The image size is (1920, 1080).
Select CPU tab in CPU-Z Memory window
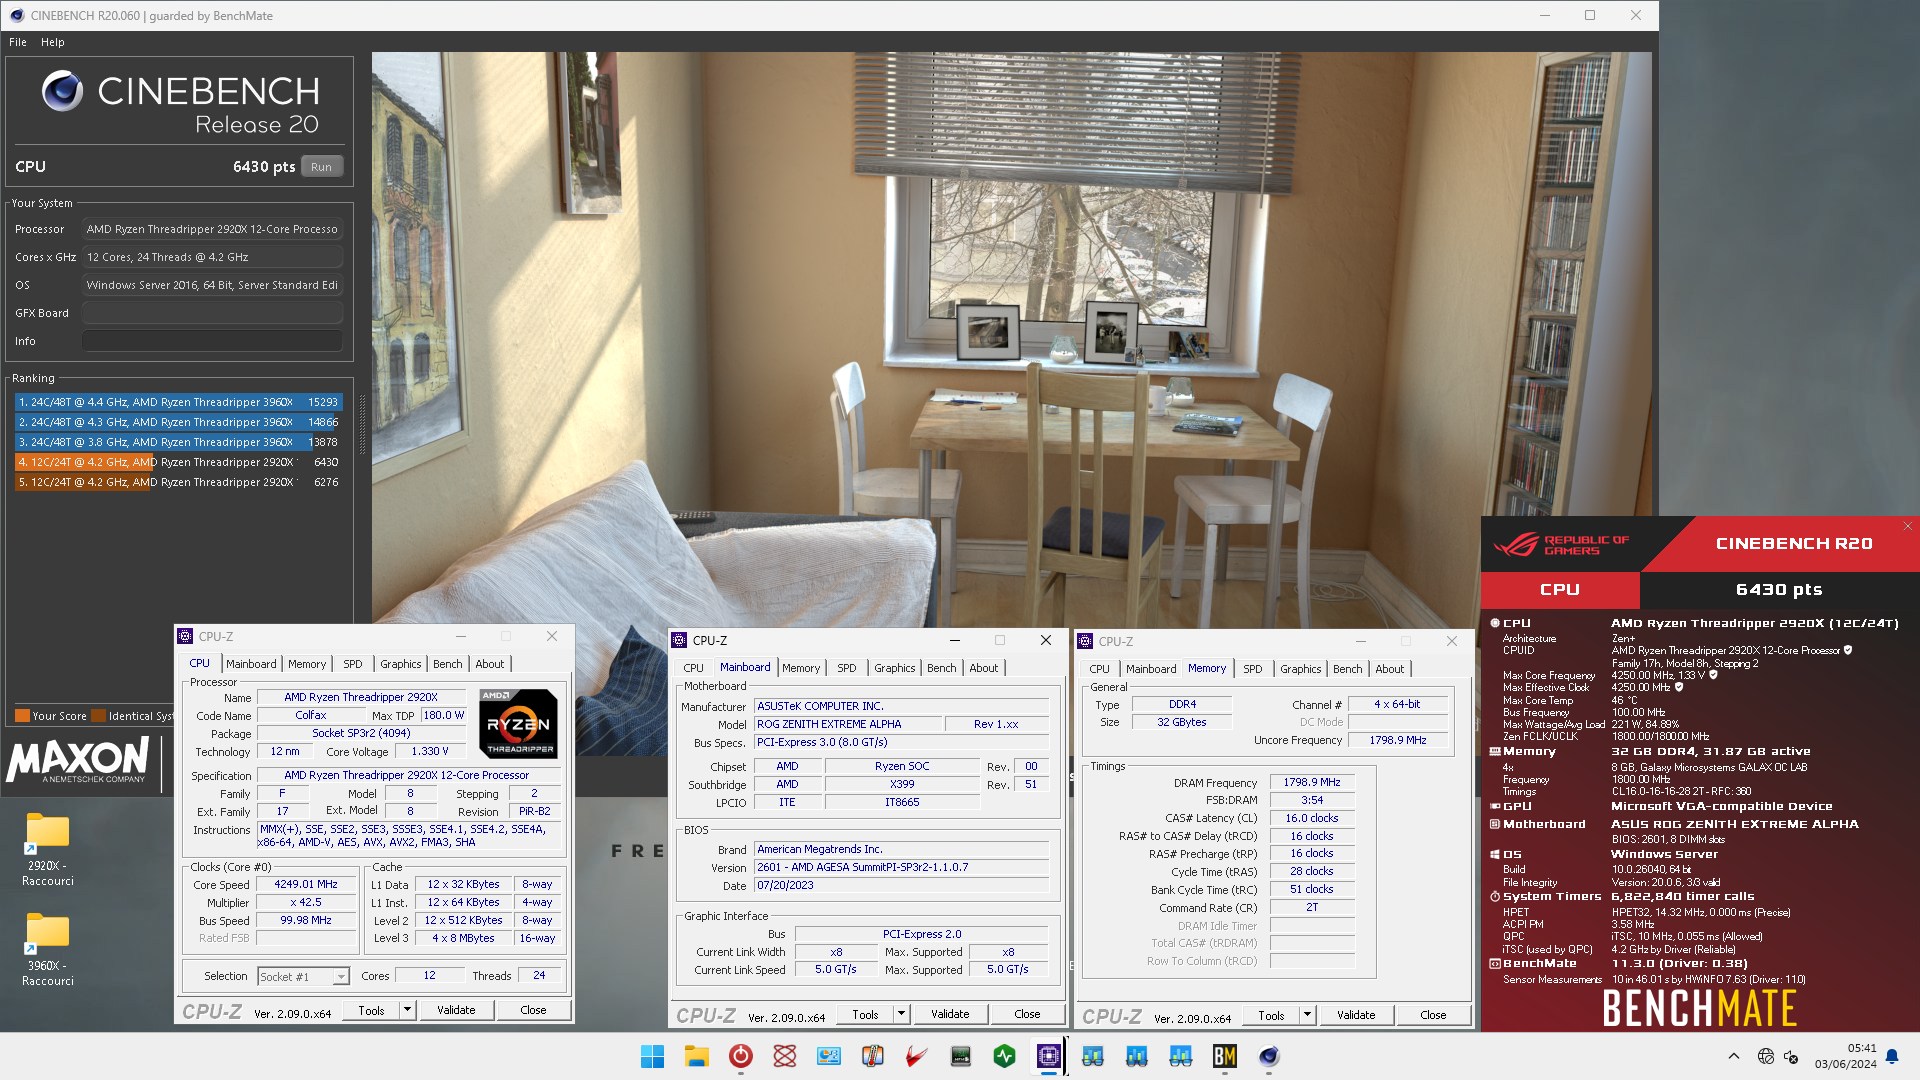click(x=1099, y=669)
